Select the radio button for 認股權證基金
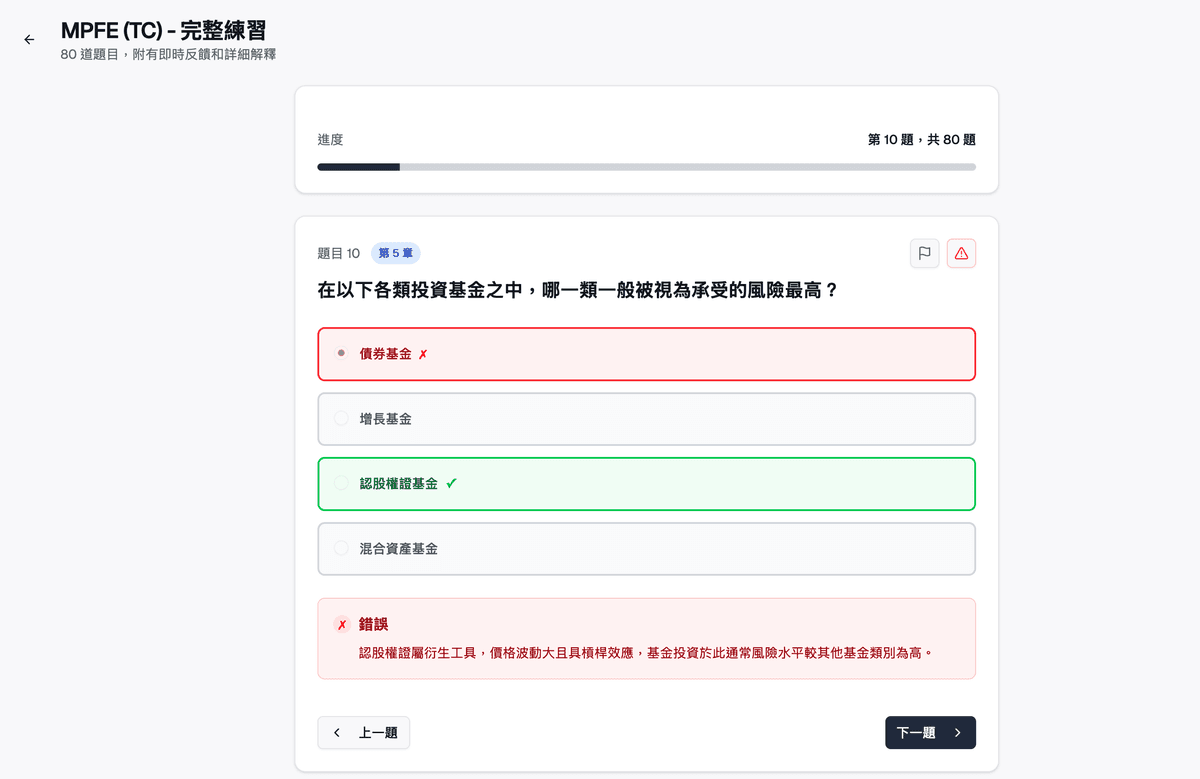This screenshot has height=779, width=1200. tap(340, 483)
